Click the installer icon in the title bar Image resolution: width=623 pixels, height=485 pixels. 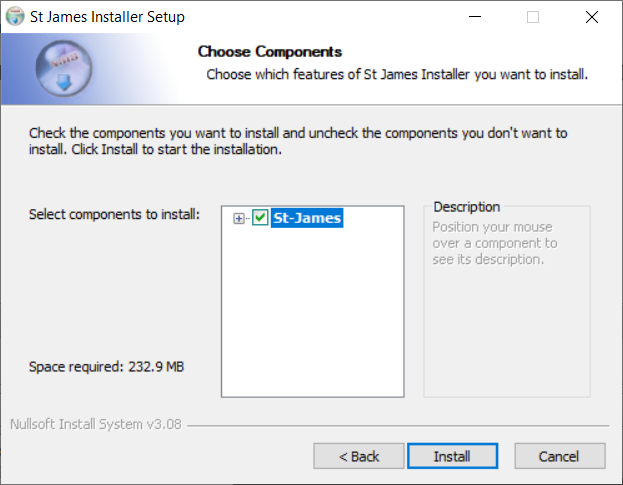[x=15, y=17]
